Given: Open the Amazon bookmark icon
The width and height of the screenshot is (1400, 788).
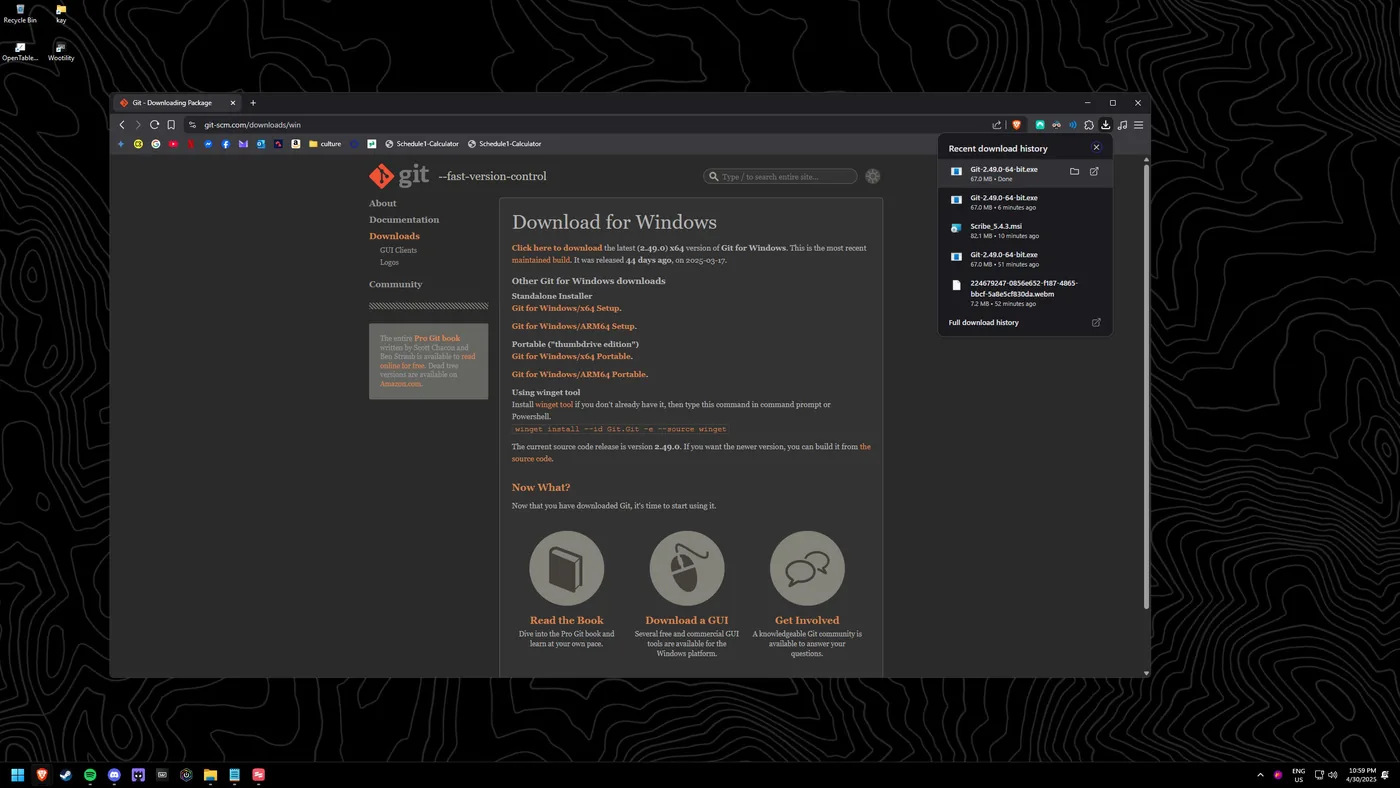Looking at the screenshot, I should tap(296, 144).
